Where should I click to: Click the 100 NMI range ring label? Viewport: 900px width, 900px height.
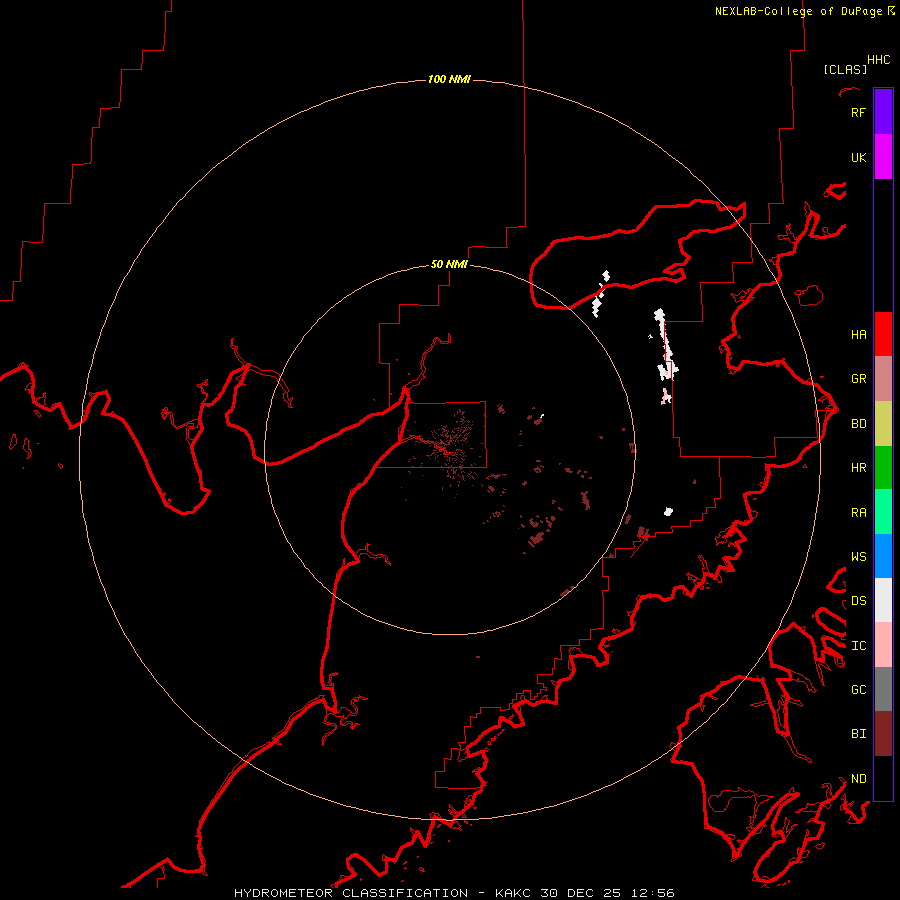pos(449,79)
